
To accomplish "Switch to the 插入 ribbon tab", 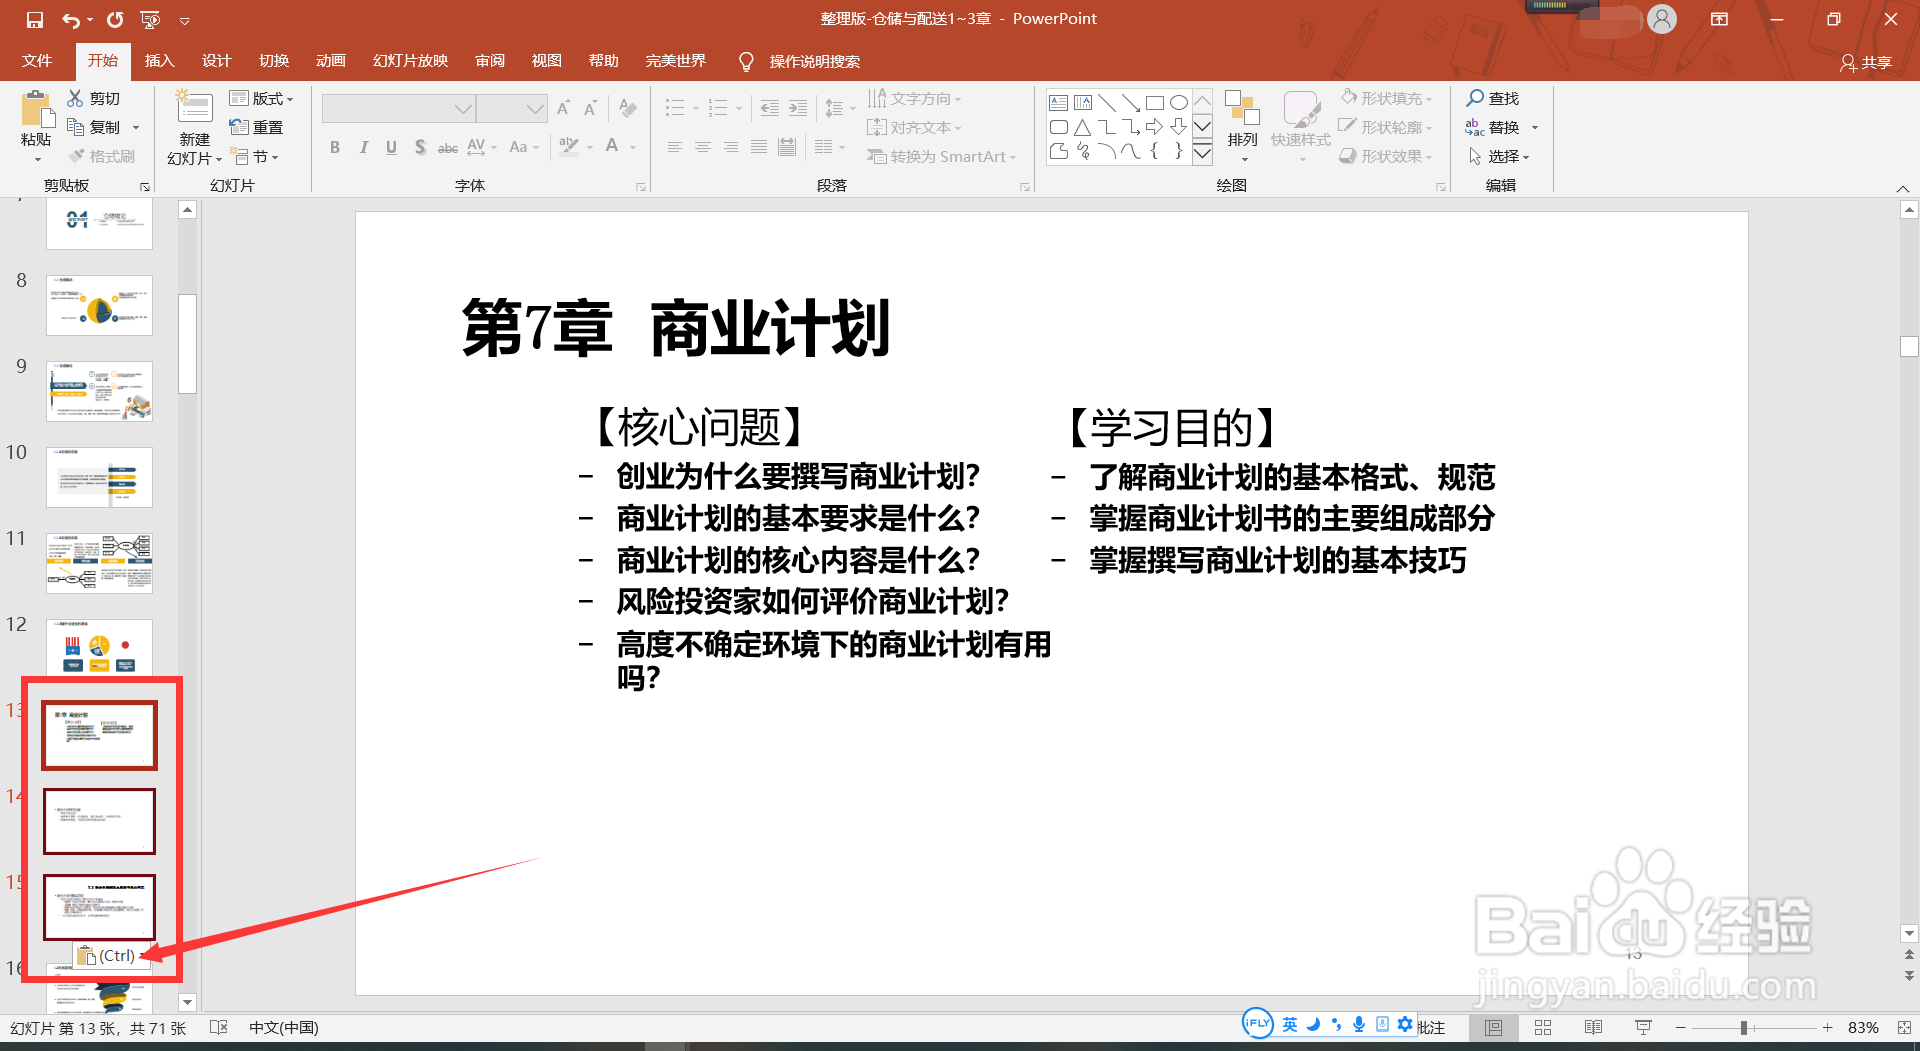I will 159,61.
